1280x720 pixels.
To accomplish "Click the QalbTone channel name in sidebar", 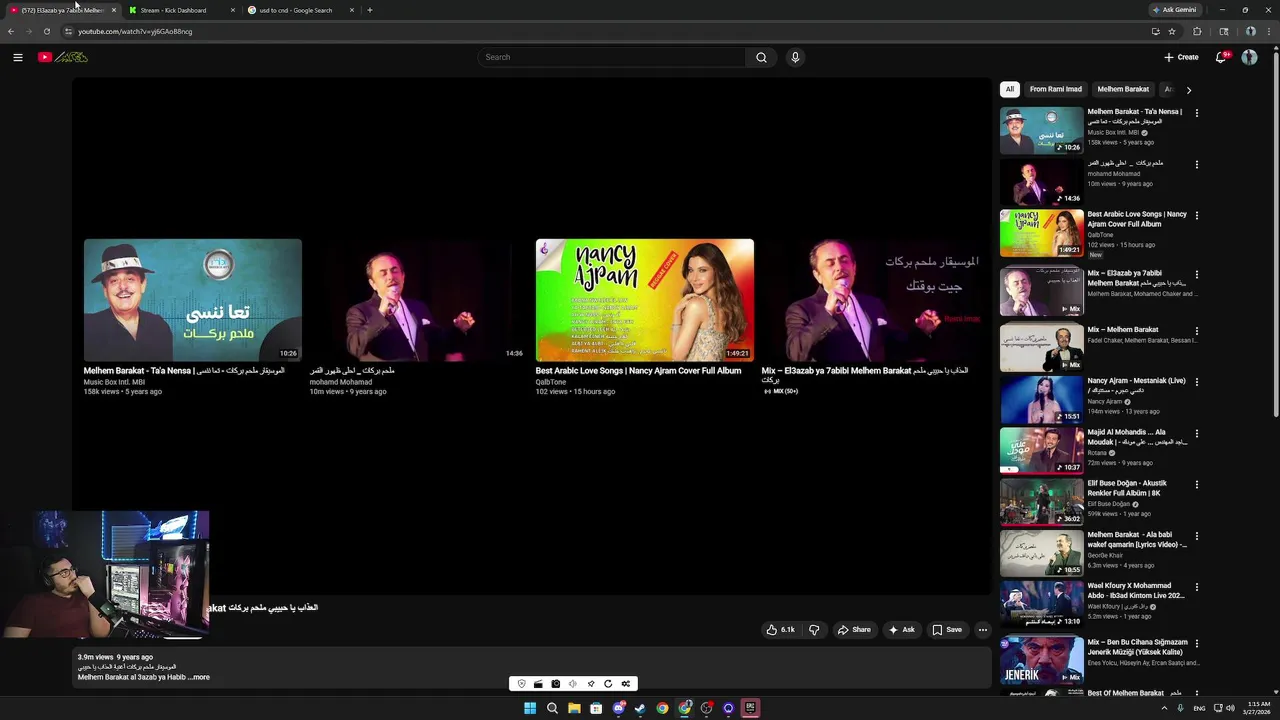I will coord(1100,235).
